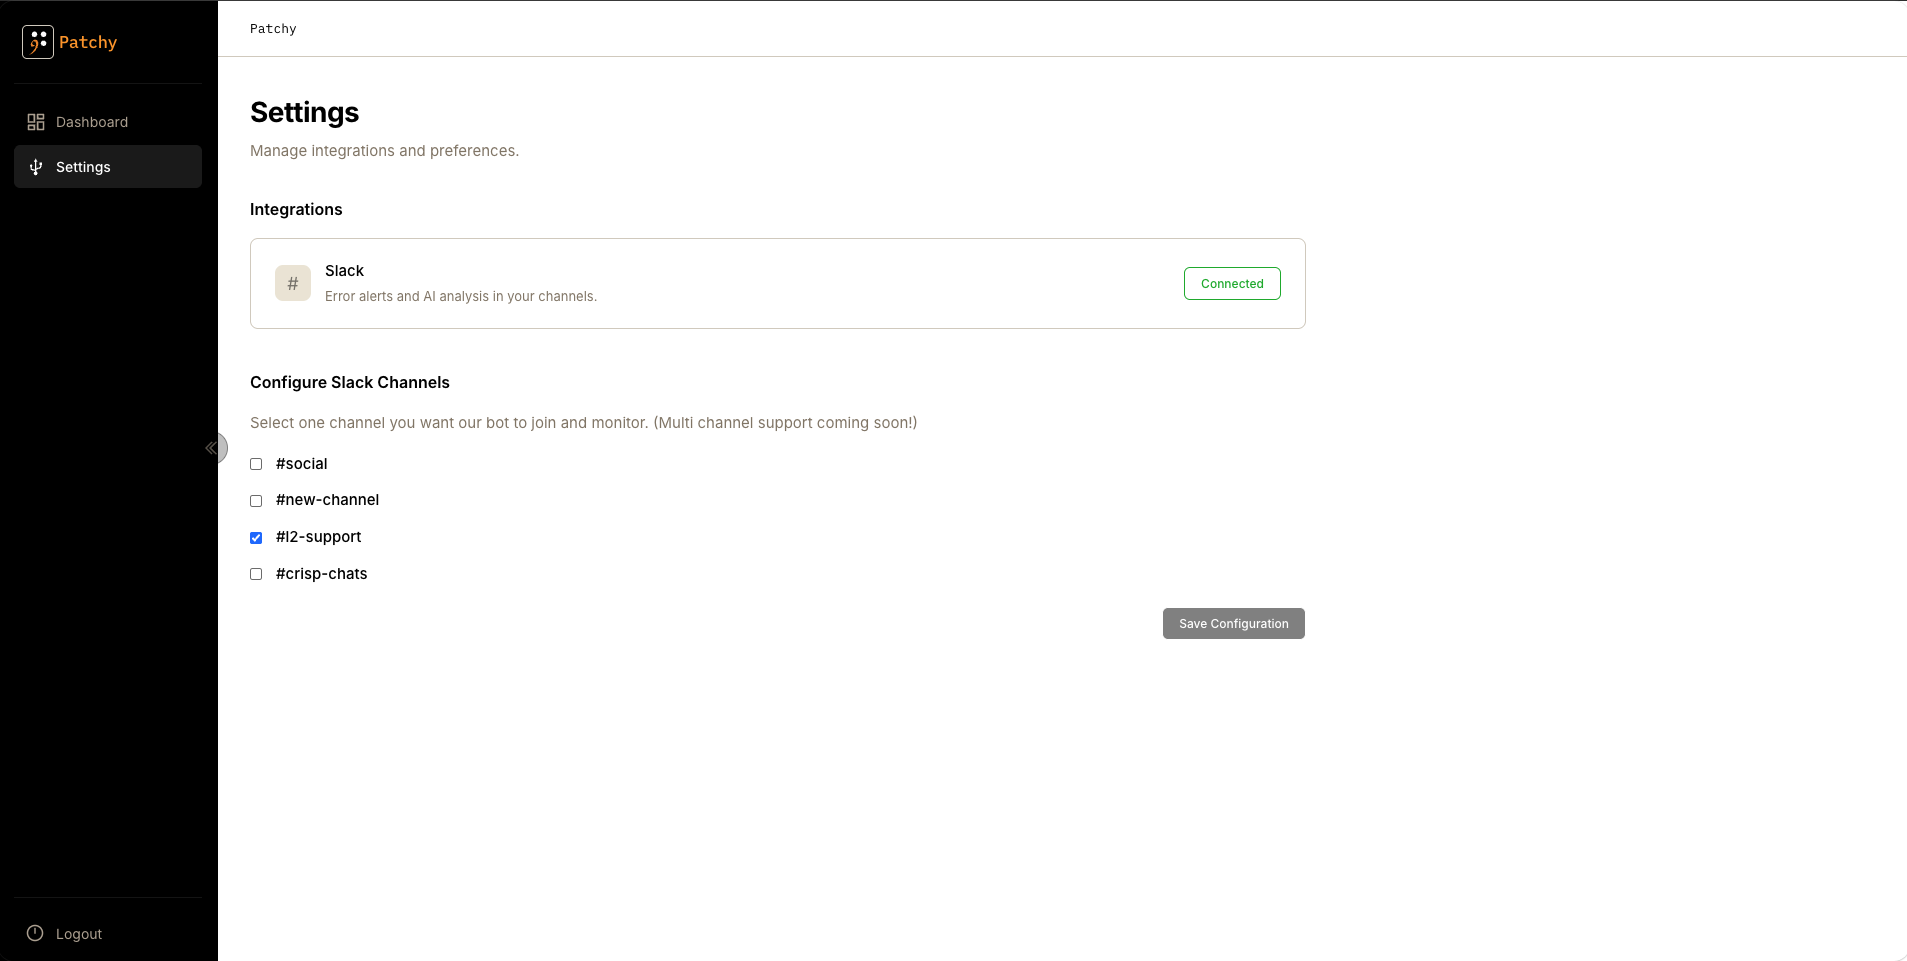The width and height of the screenshot is (1907, 961).
Task: Check the #new-channel checkbox
Action: coord(256,501)
